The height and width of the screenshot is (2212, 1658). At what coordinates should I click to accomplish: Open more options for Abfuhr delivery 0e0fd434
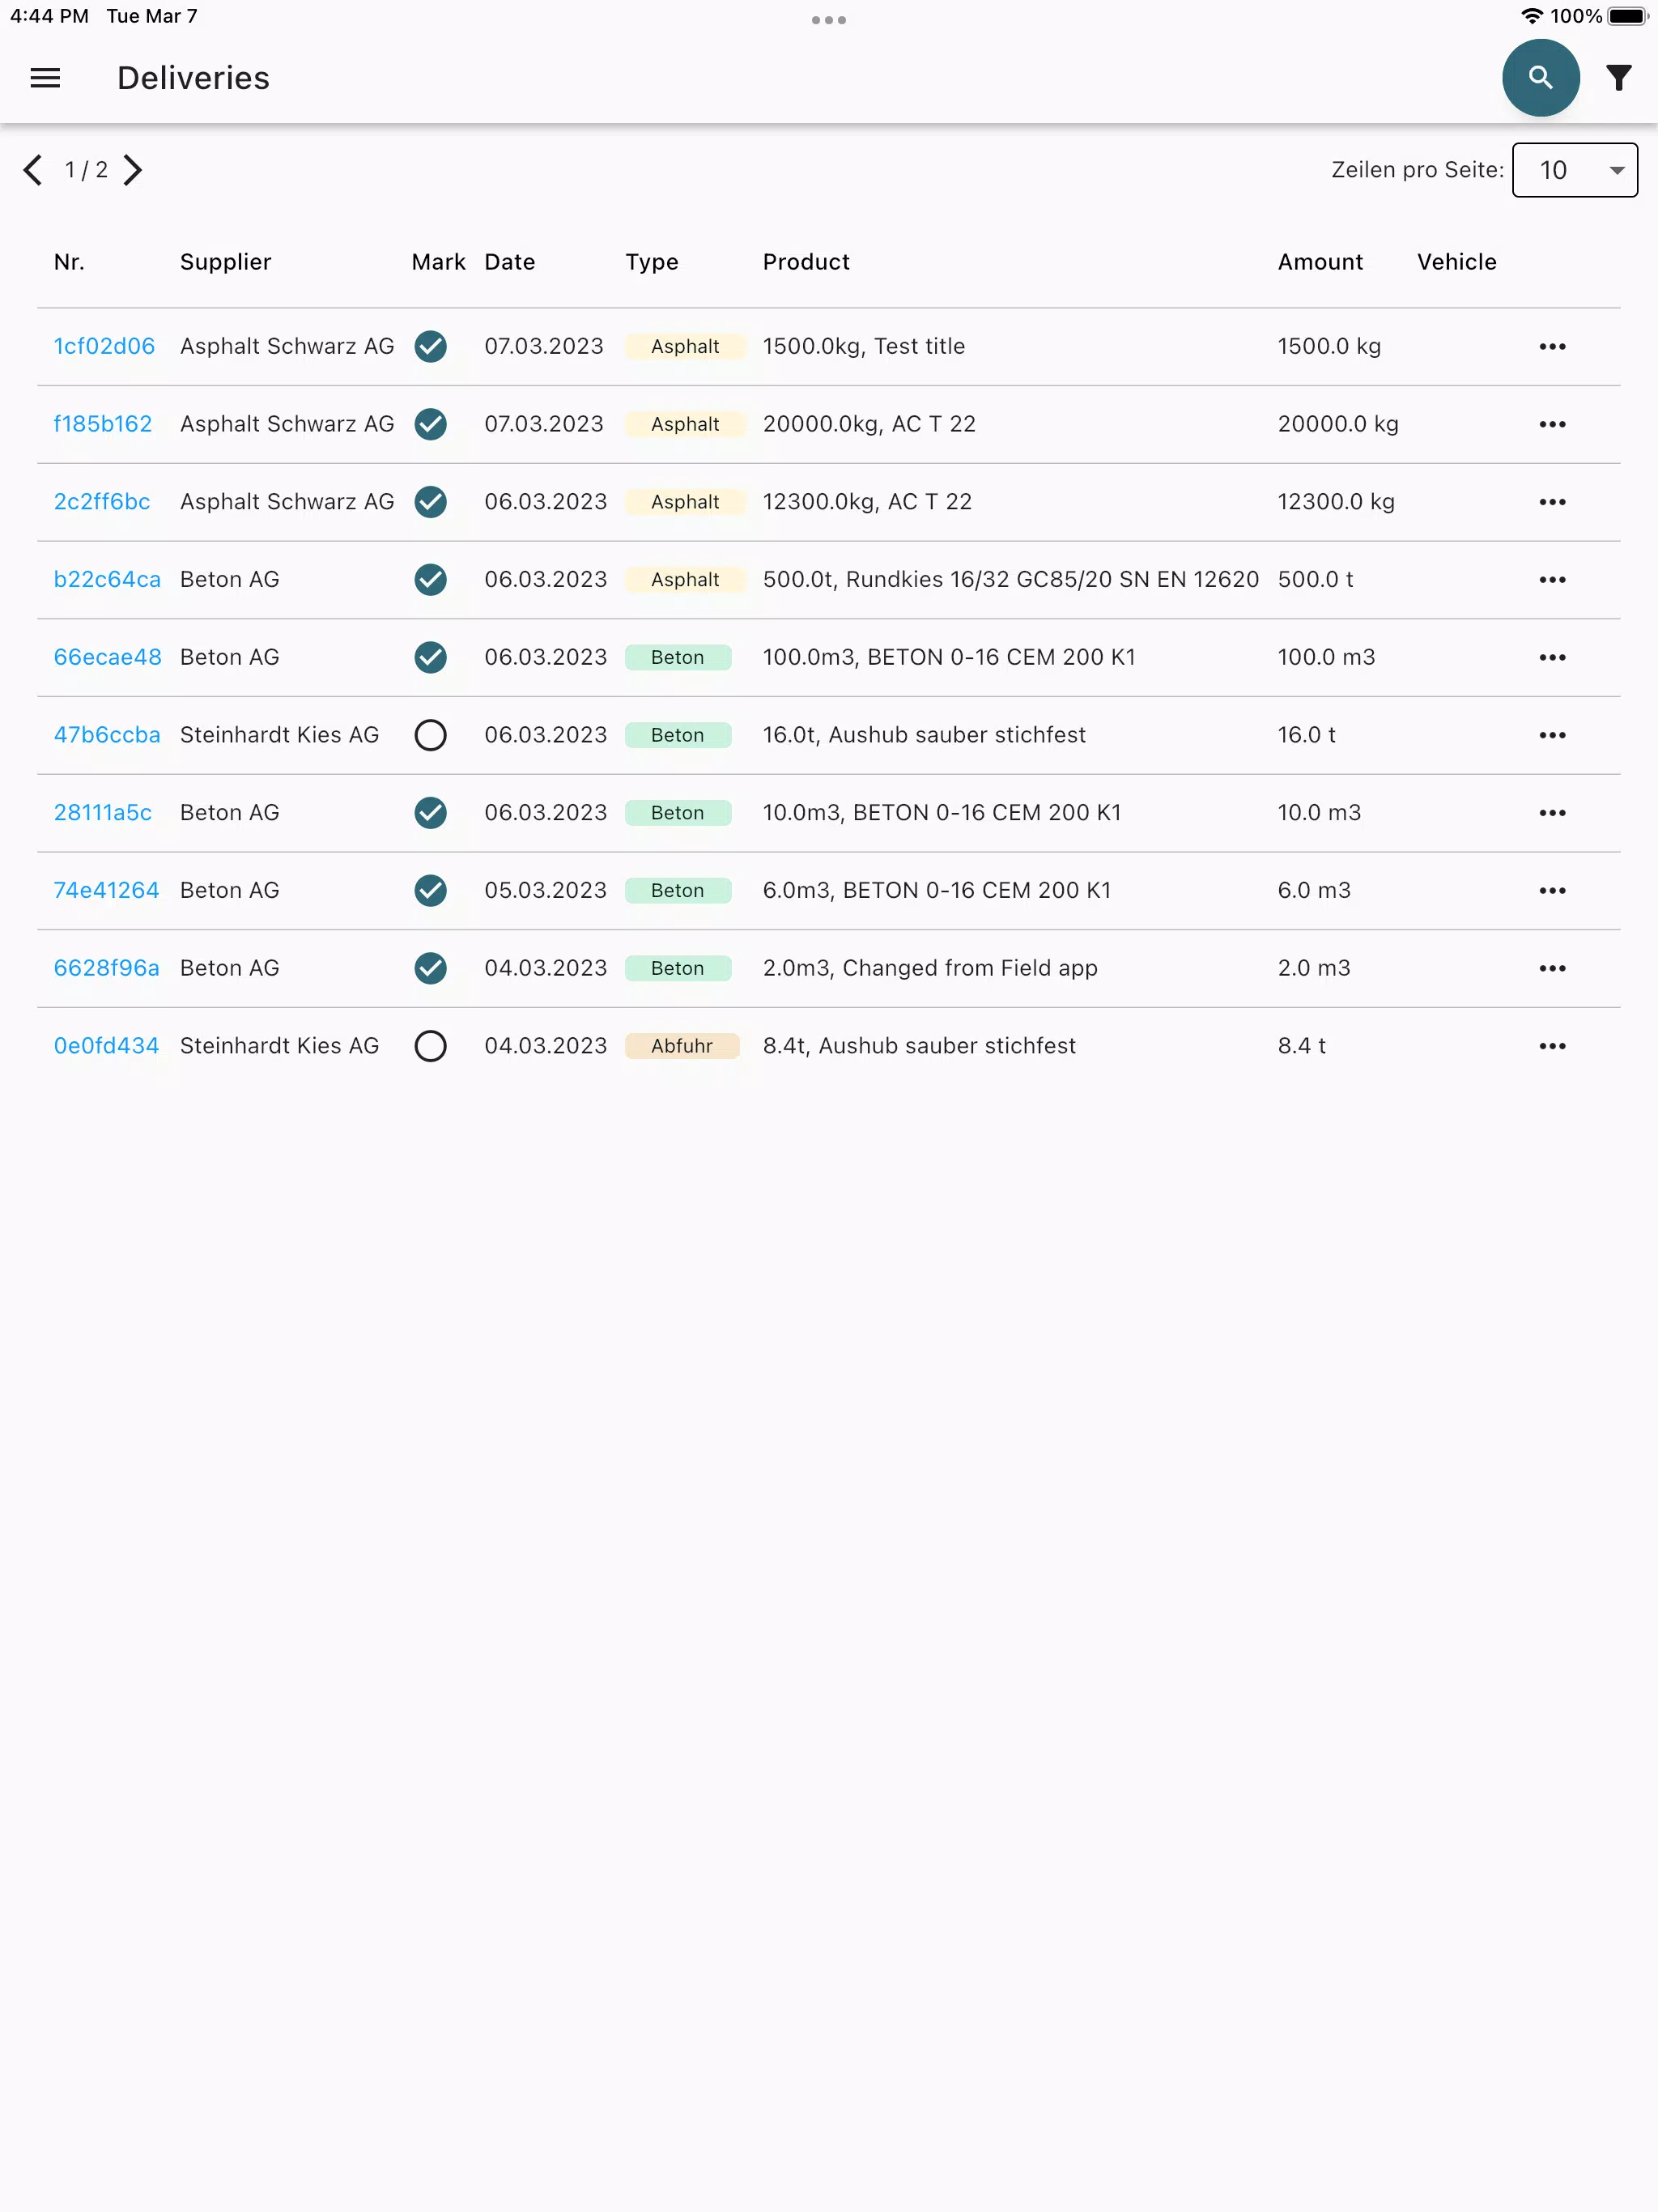1552,1045
